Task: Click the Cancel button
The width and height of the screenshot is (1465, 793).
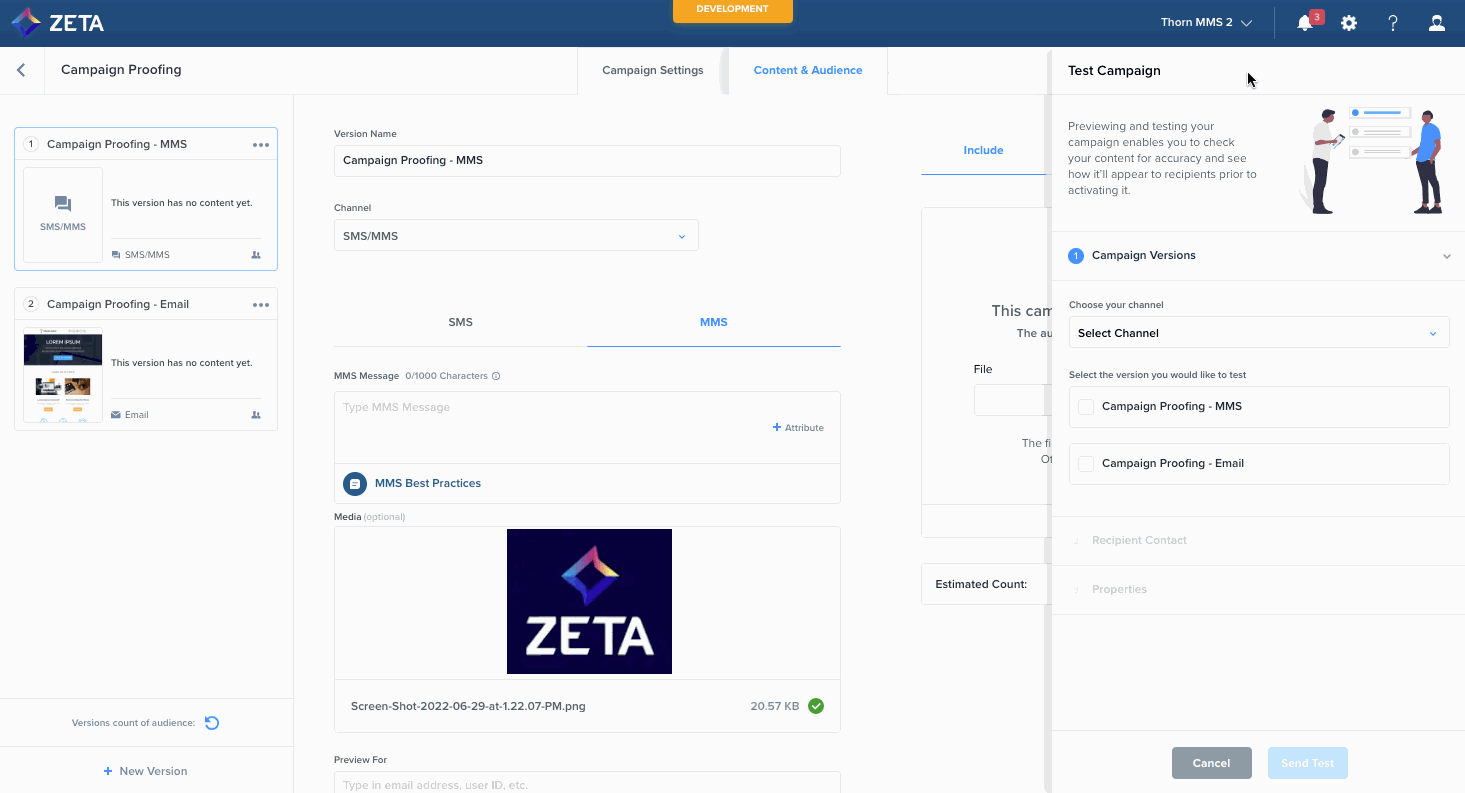Action: tap(1212, 763)
